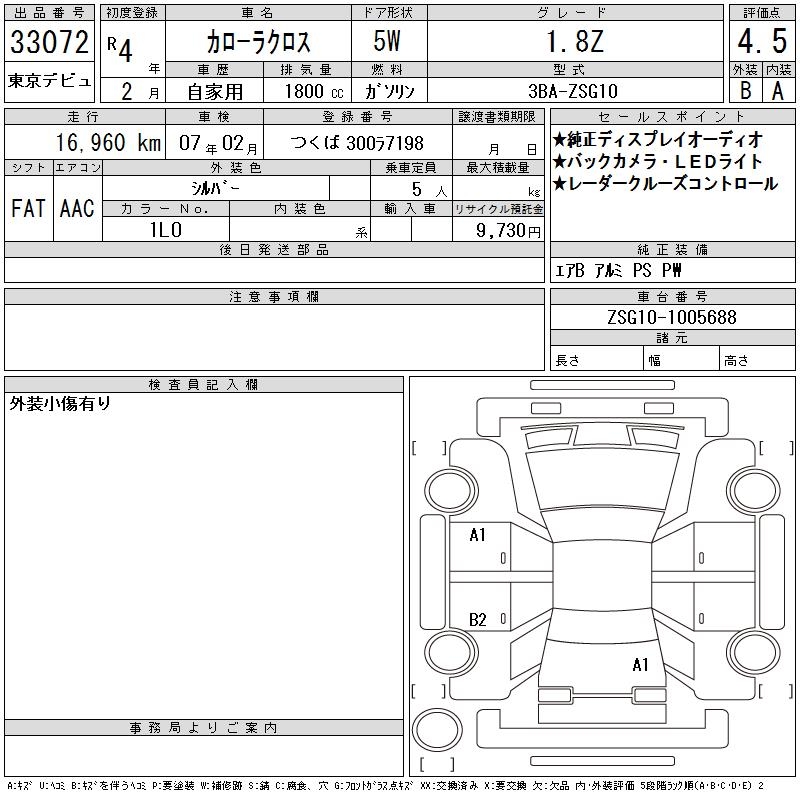Click the 長さ dimension label
Image resolution: width=800 pixels, height=800 pixels.
[x=567, y=360]
